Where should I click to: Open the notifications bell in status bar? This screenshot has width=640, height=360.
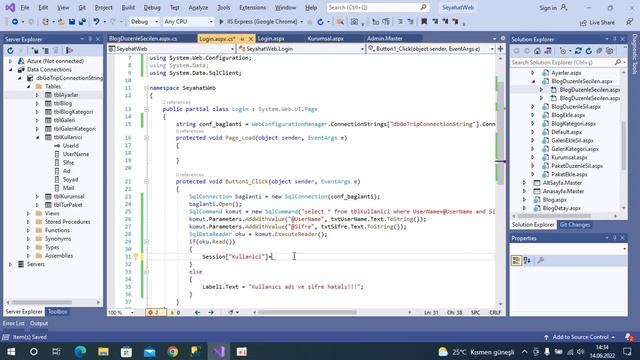coord(629,337)
